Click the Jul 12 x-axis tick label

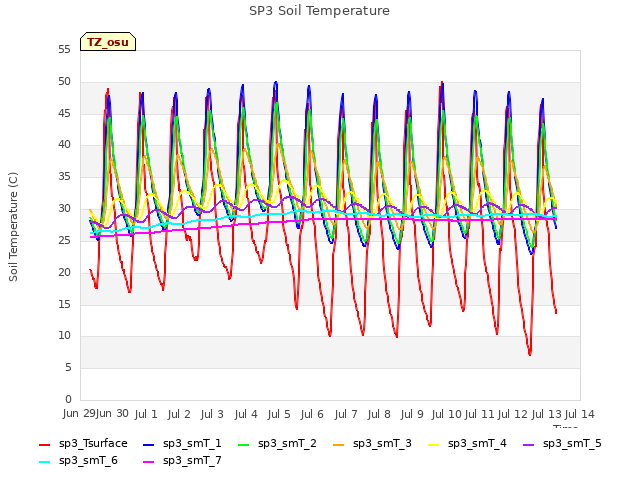pos(513,414)
